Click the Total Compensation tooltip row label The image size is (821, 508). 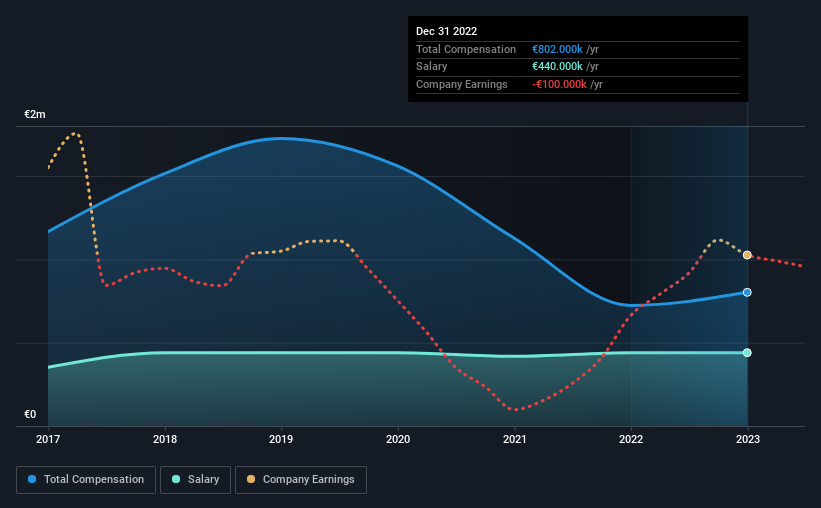[466, 49]
